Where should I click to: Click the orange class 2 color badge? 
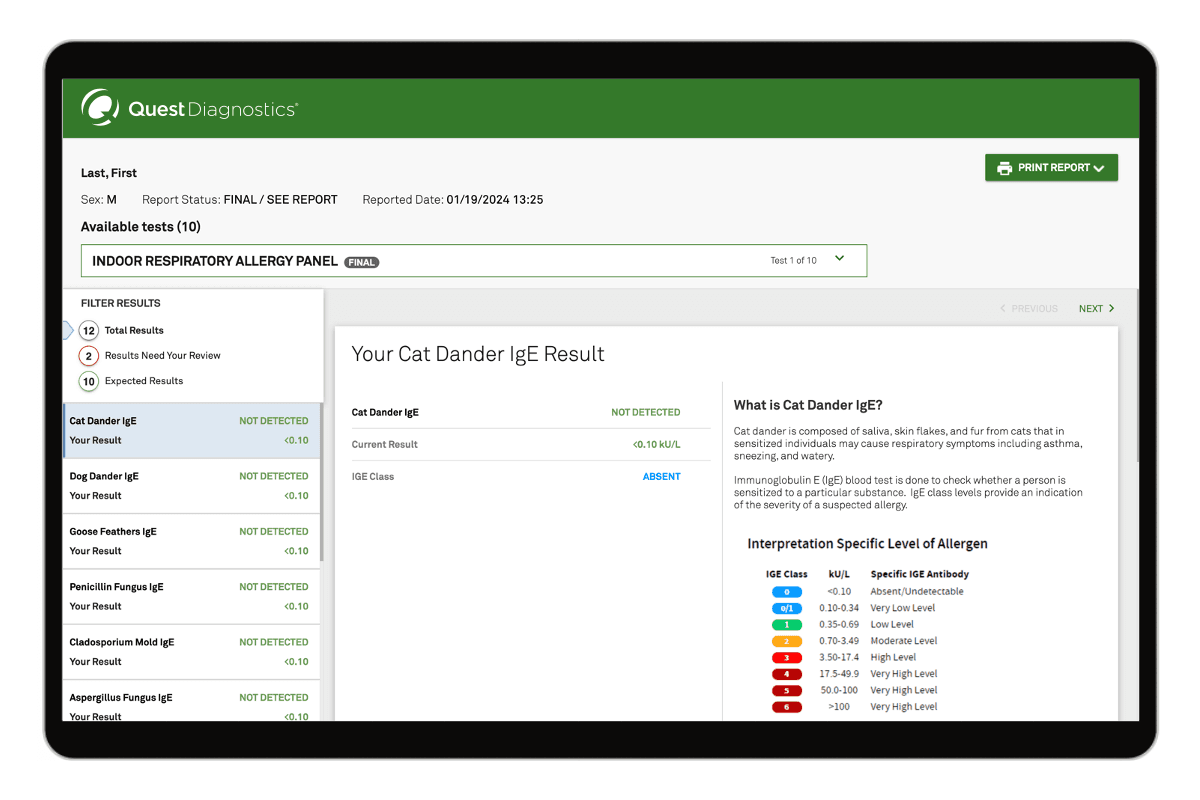(787, 641)
